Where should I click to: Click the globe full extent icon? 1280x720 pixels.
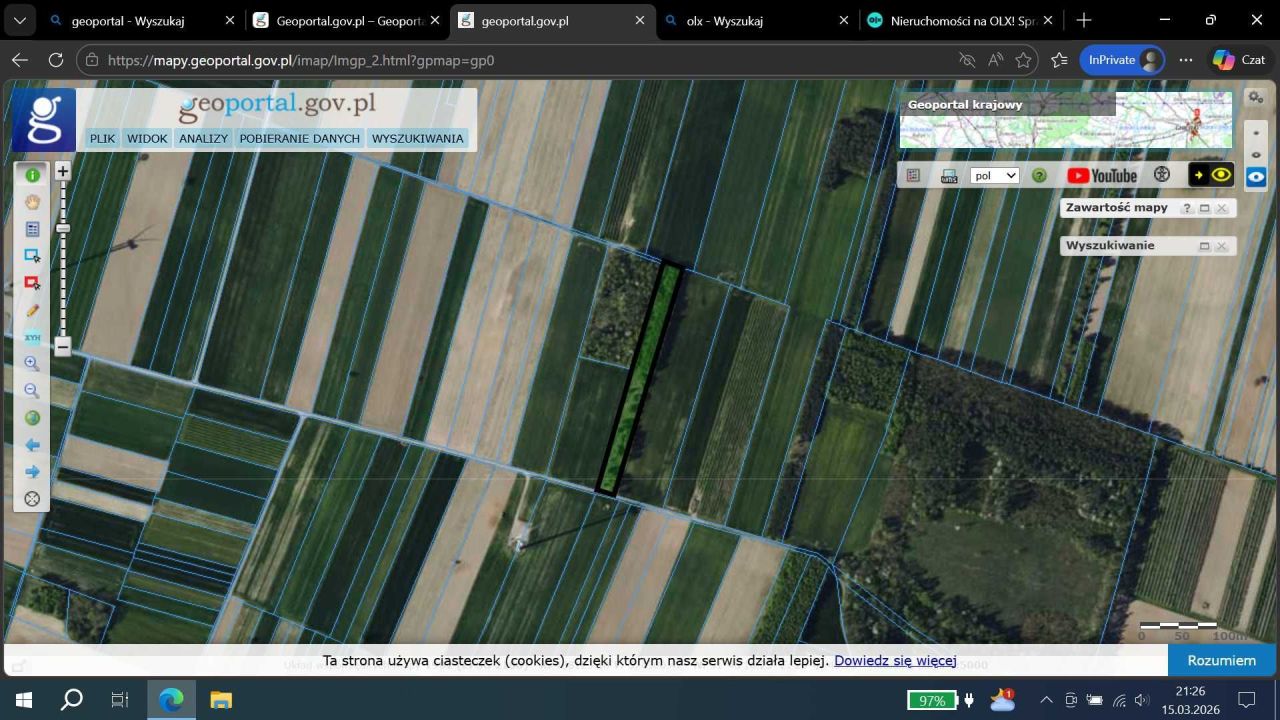pos(32,418)
